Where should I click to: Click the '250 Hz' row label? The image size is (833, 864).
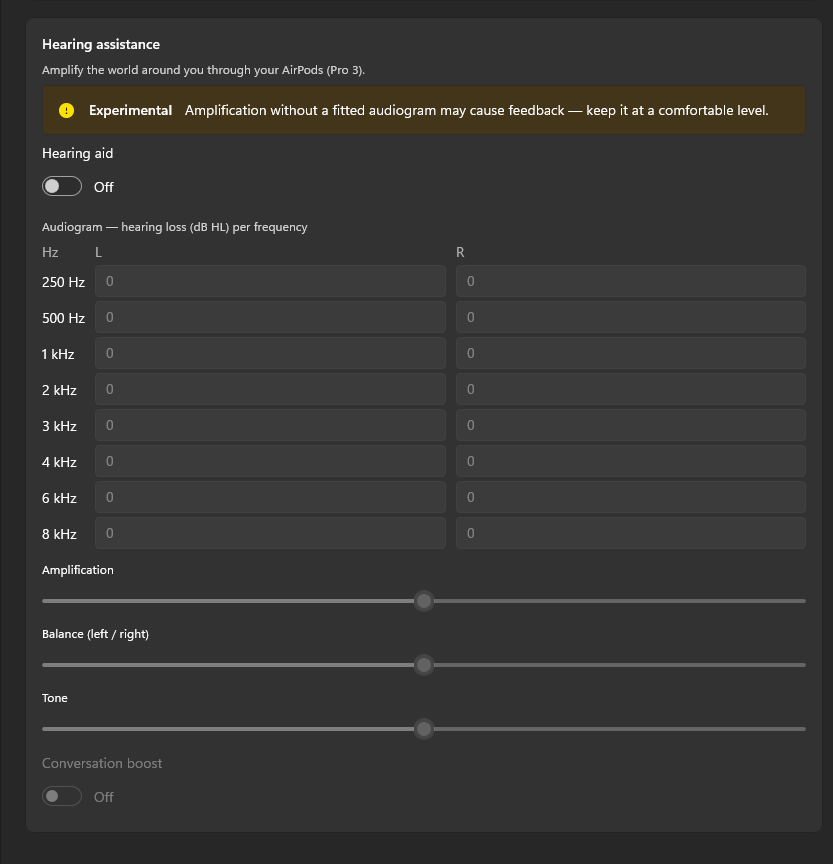(x=63, y=282)
